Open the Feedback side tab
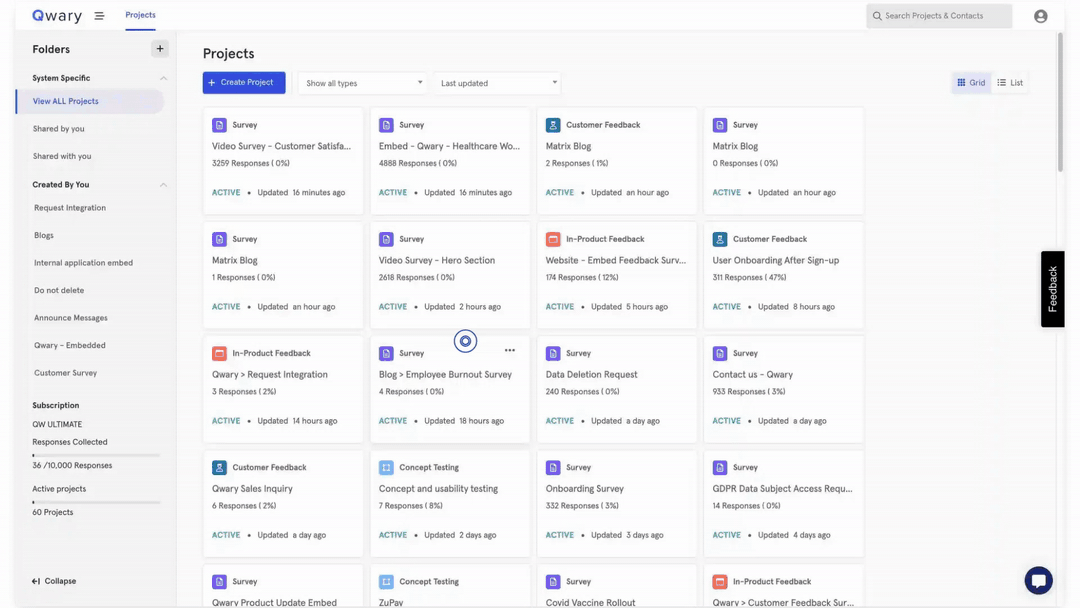The height and width of the screenshot is (608, 1080). tap(1052, 289)
